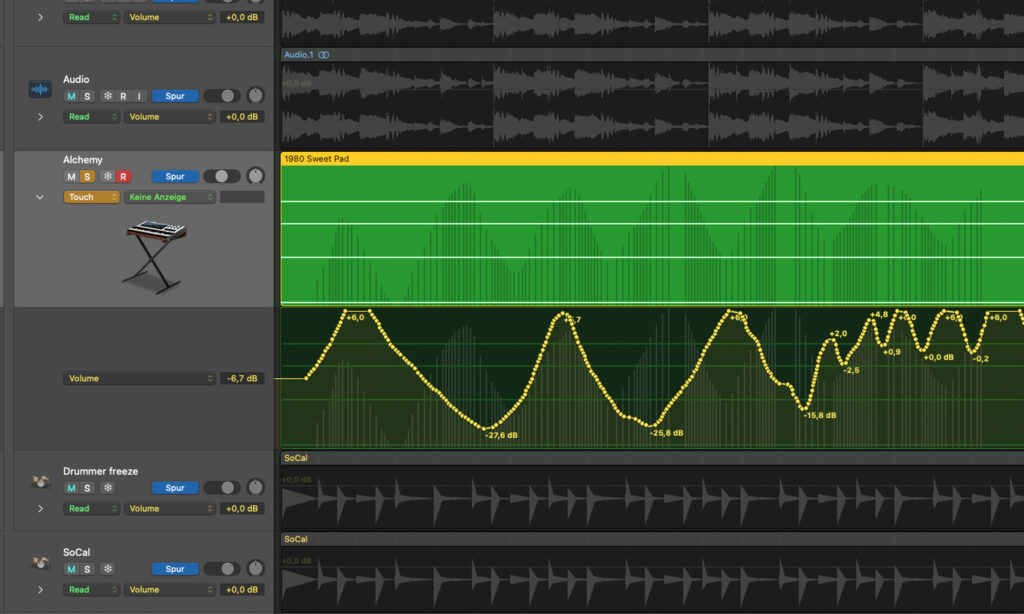Open Volume dropdown on the topmost track
This screenshot has height=614, width=1024.
click(170, 18)
